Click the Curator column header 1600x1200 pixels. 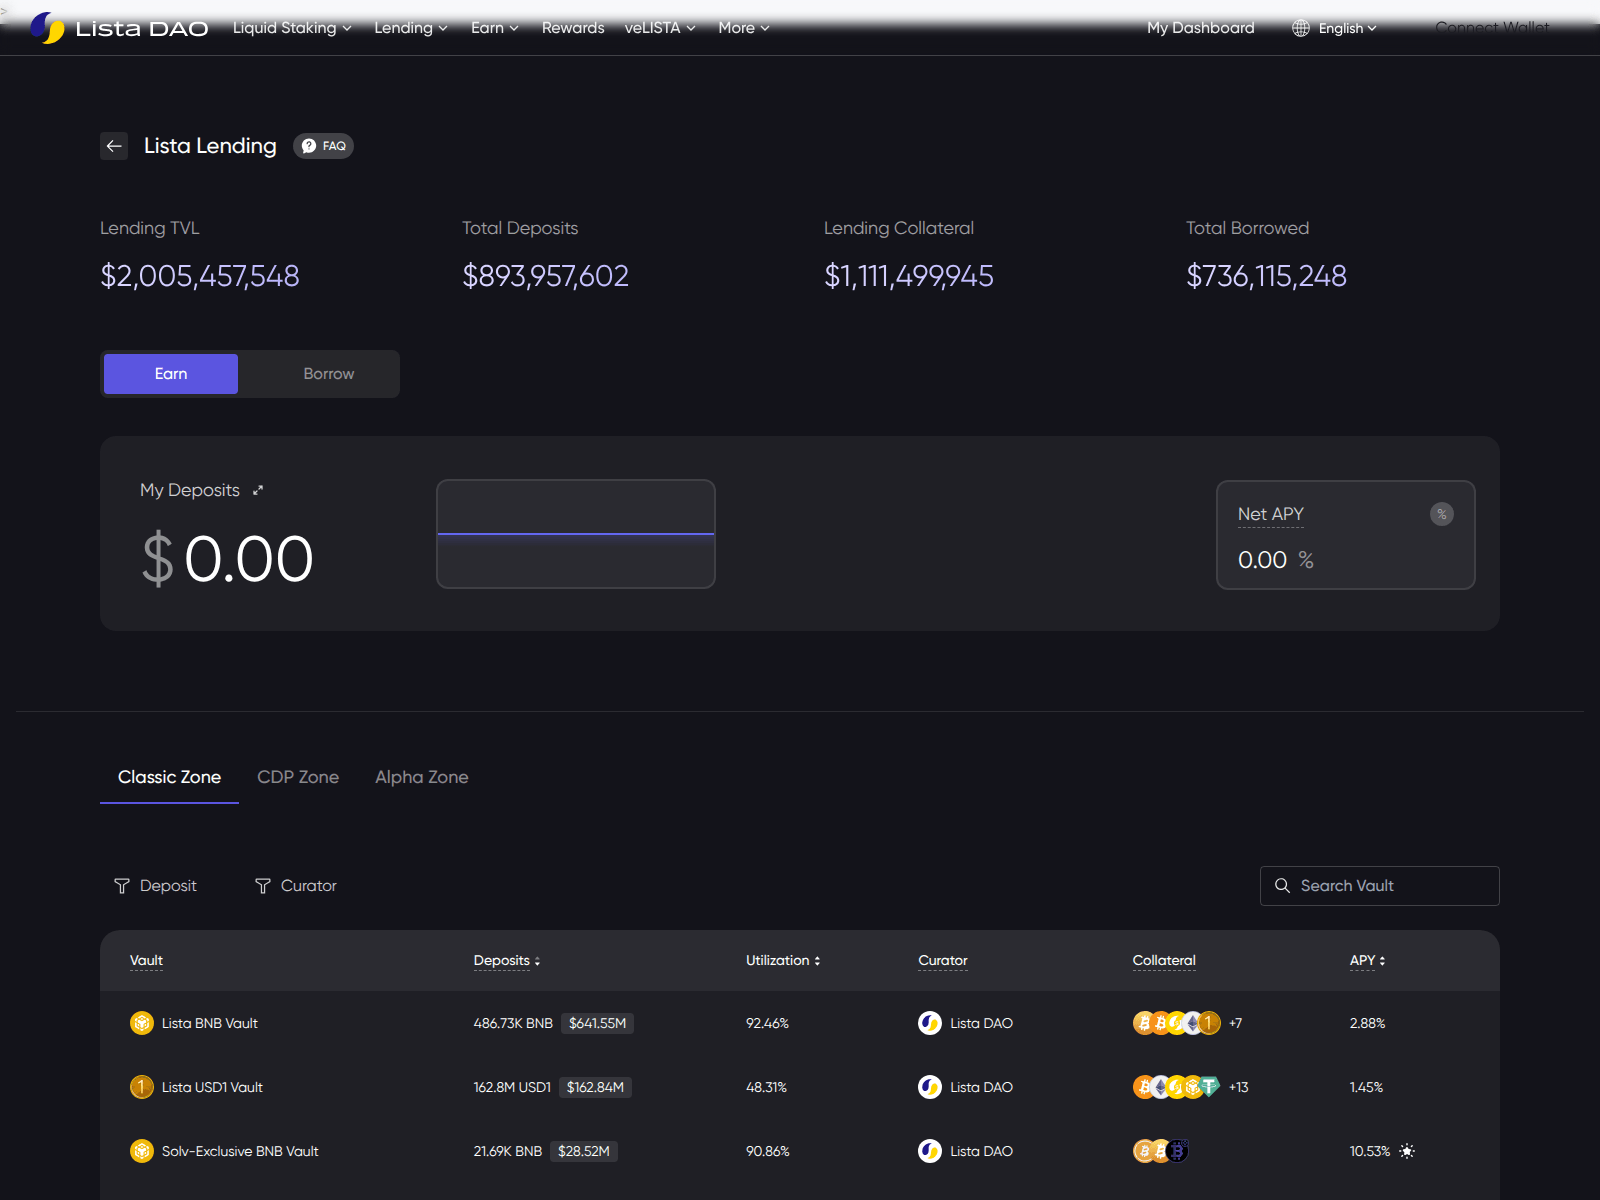coord(943,961)
